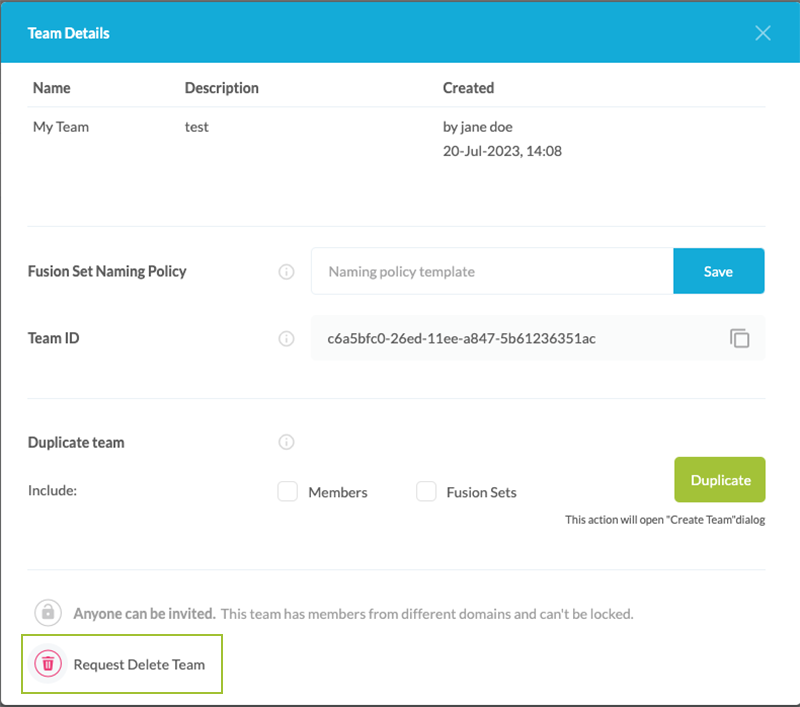Select the My Team name cell
The width and height of the screenshot is (800, 707).
point(61,127)
